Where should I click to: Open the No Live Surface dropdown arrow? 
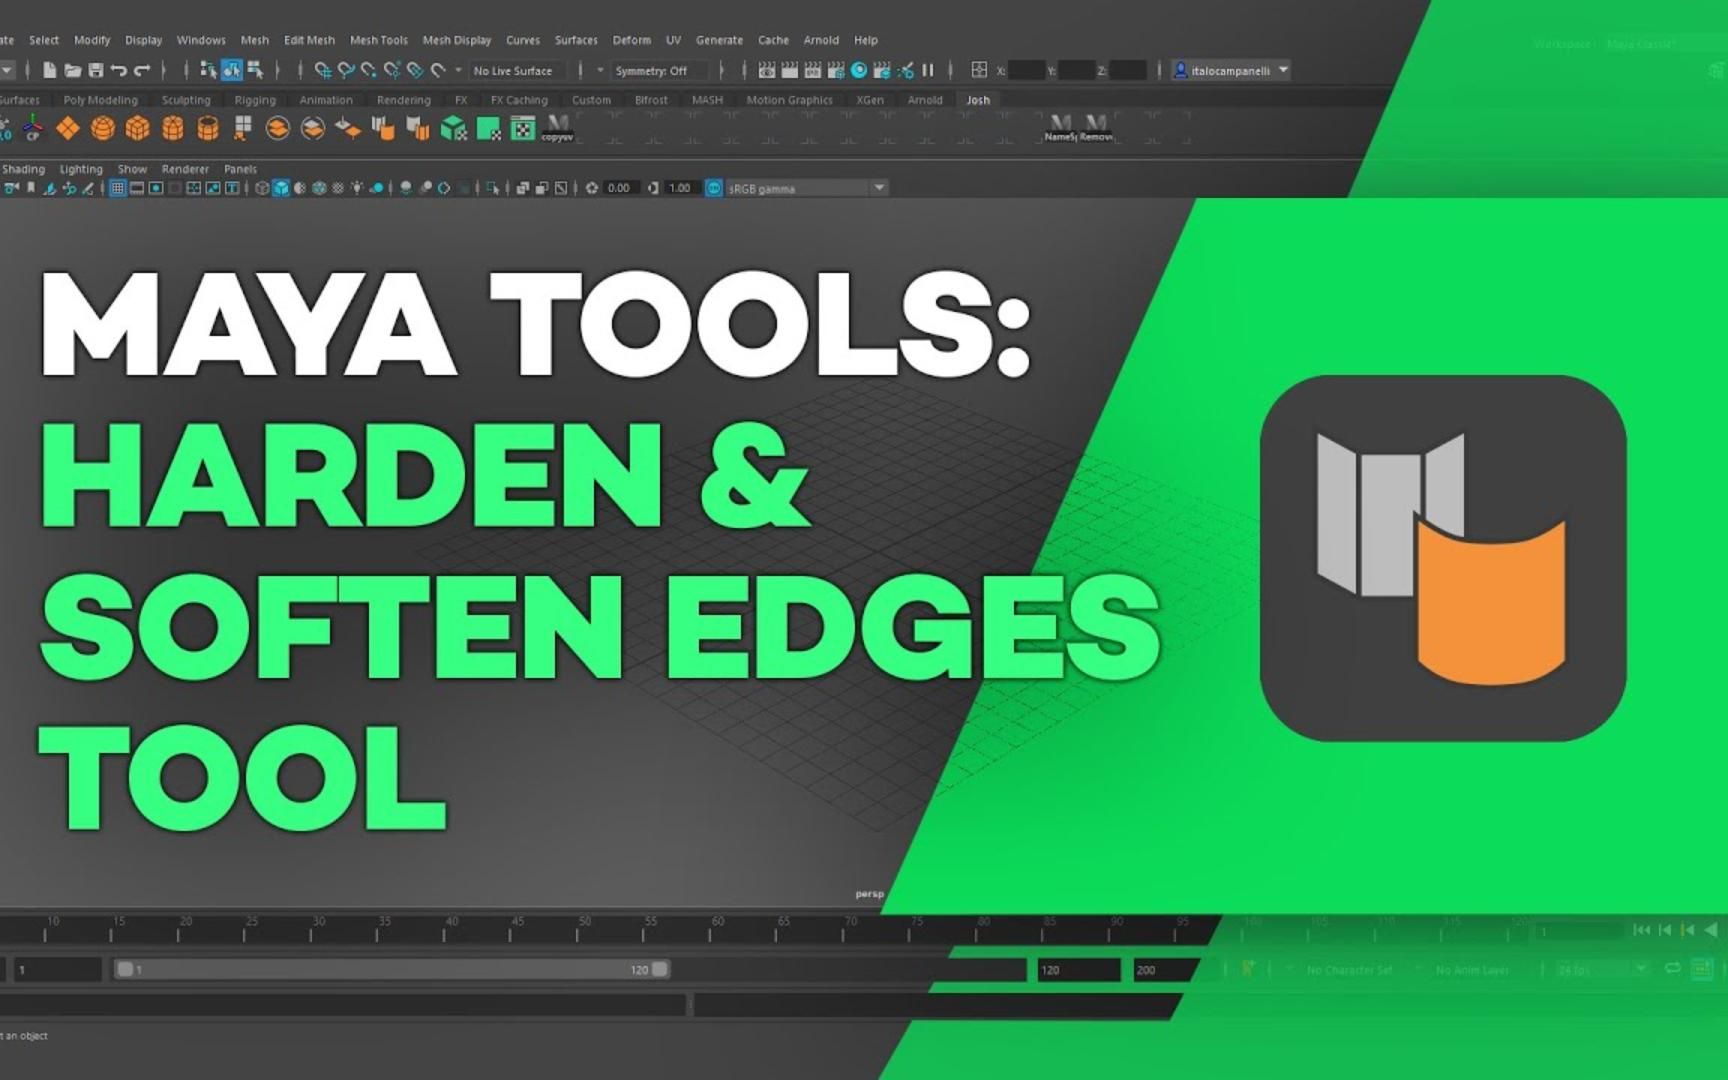tap(459, 70)
